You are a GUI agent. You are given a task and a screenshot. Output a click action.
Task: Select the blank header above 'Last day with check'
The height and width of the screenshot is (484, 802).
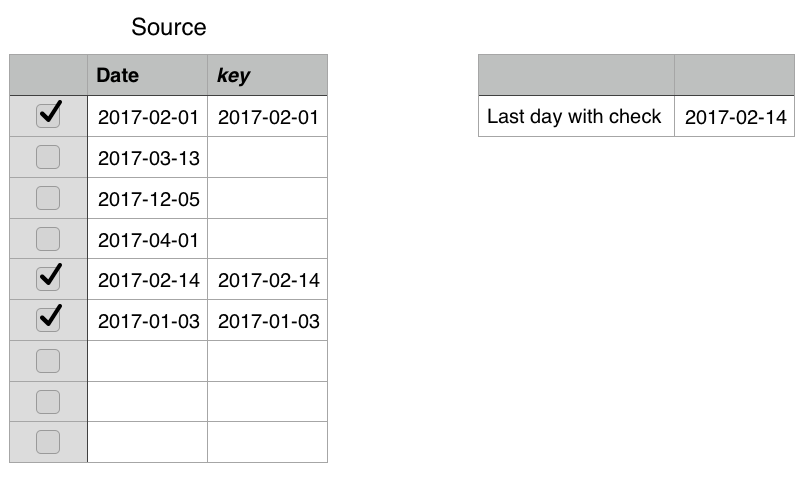tap(575, 75)
